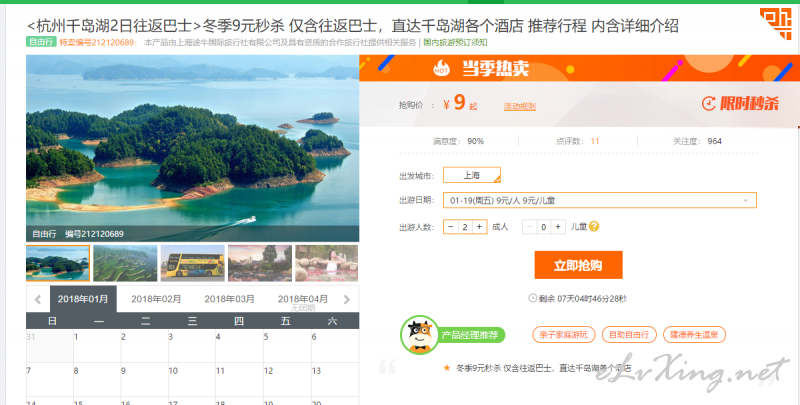Click the child count field showing 0

click(543, 226)
